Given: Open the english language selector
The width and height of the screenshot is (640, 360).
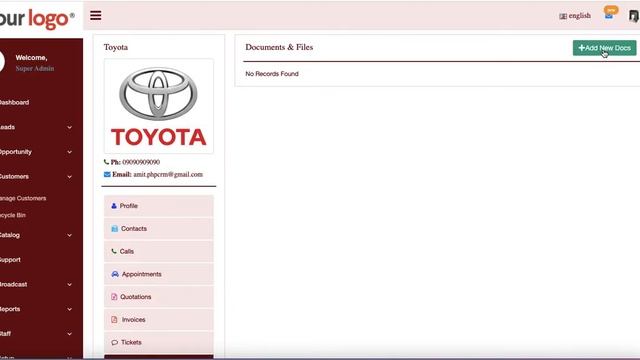Looking at the screenshot, I should tap(575, 16).
